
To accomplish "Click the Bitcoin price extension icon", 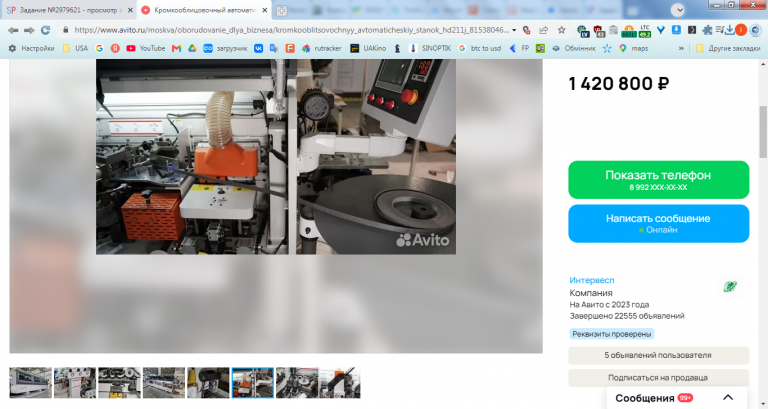I will [629, 31].
